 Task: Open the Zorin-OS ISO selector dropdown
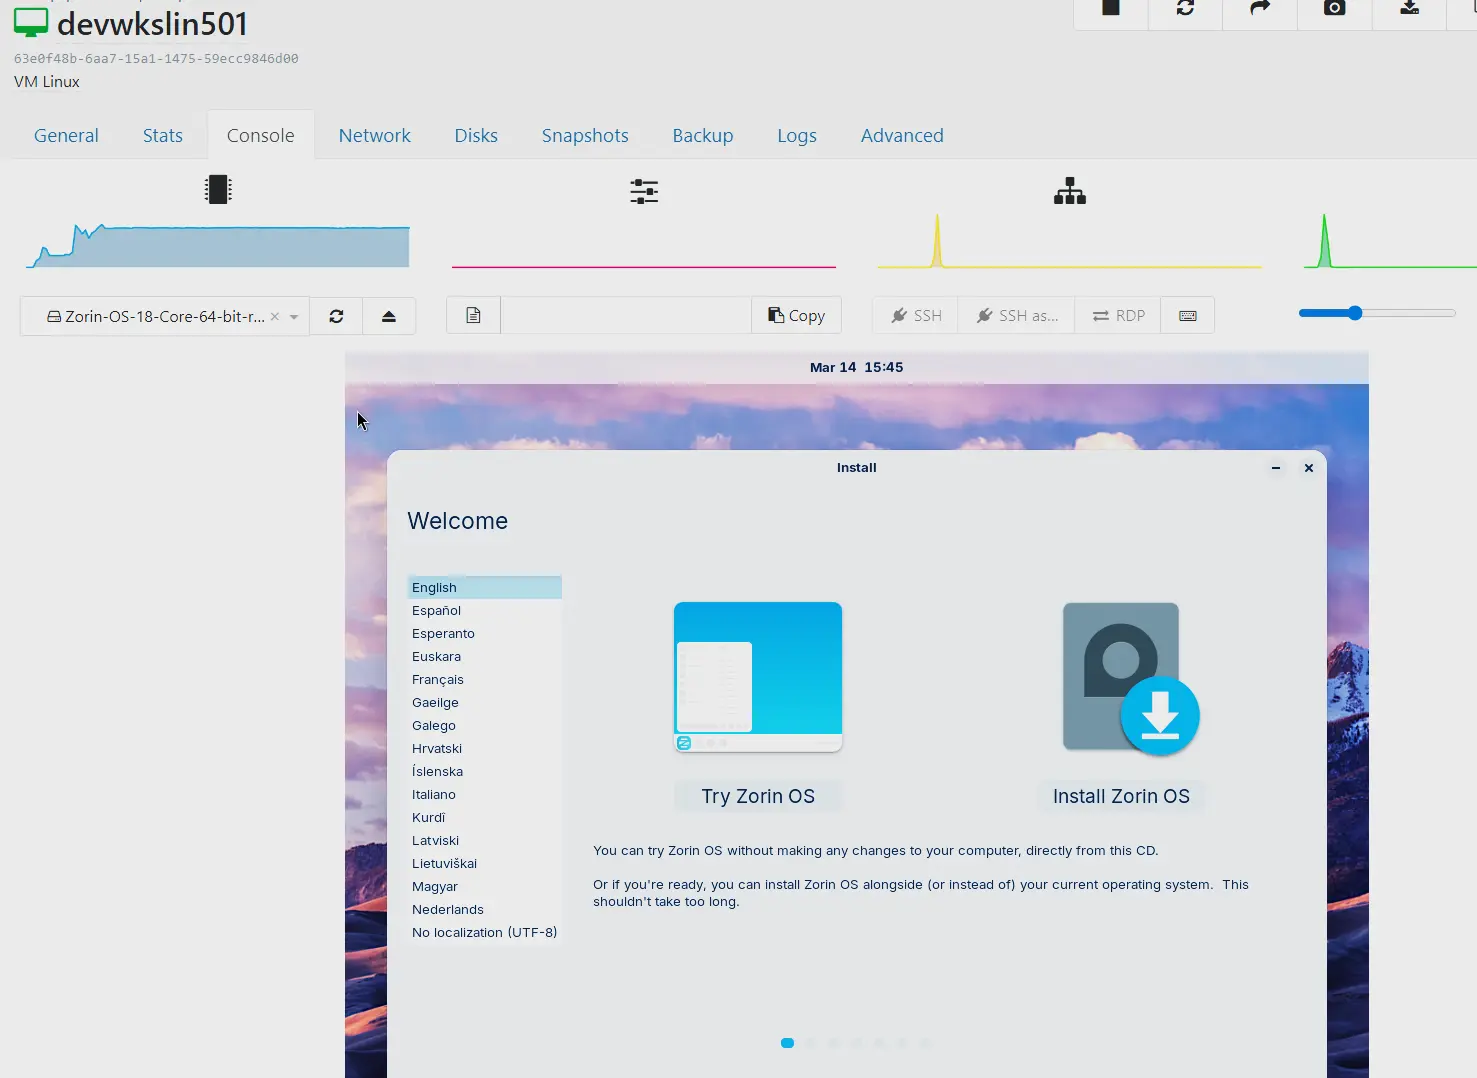(292, 316)
